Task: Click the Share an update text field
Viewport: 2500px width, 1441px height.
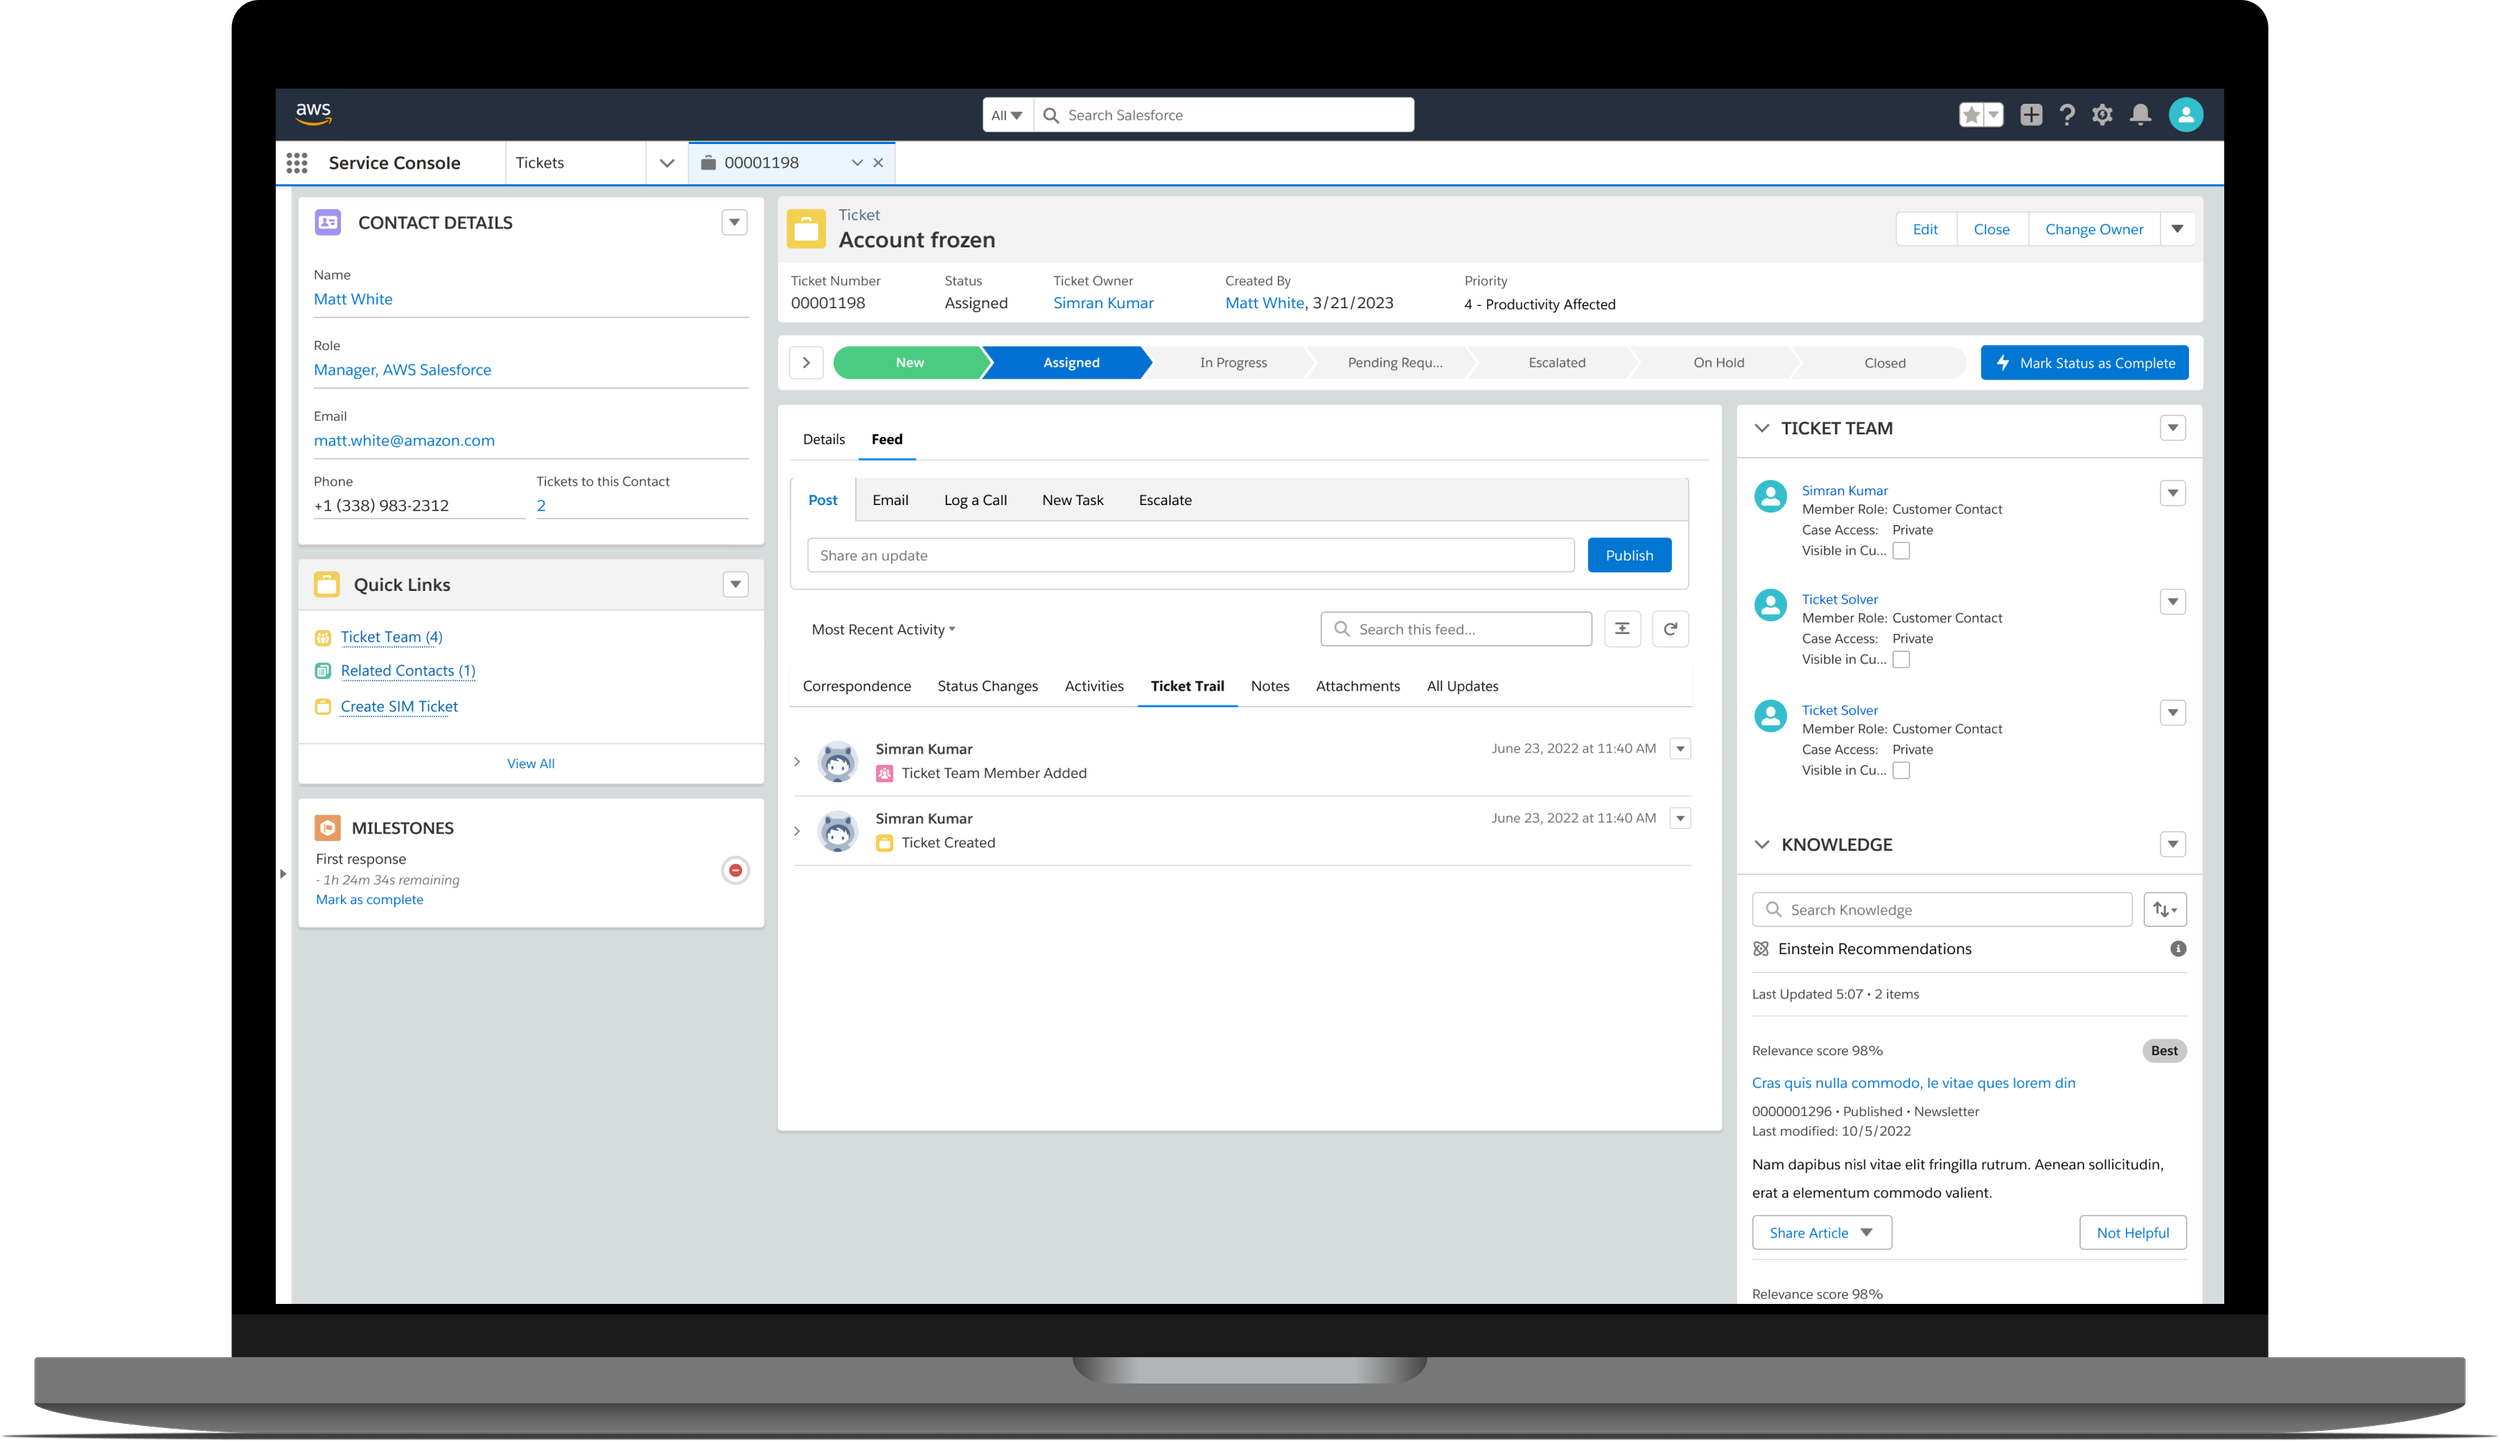Action: tap(1190, 556)
